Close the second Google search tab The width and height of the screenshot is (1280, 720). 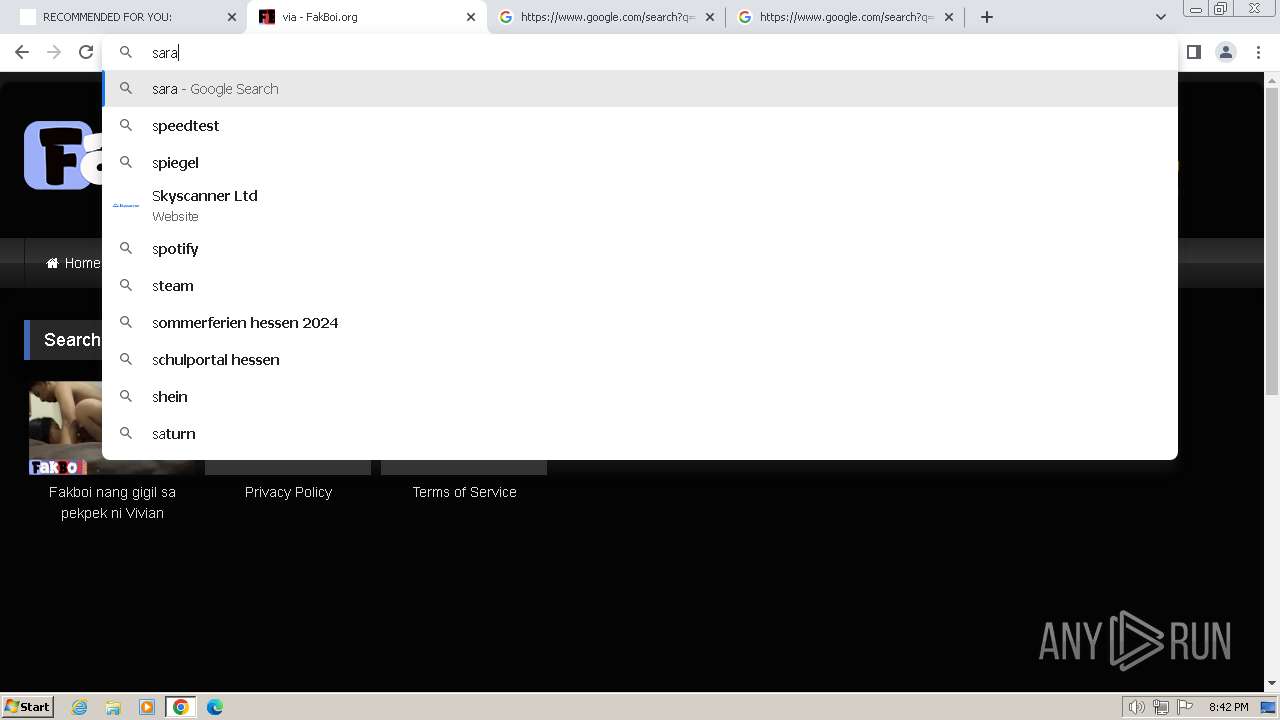pyautogui.click(x=949, y=17)
